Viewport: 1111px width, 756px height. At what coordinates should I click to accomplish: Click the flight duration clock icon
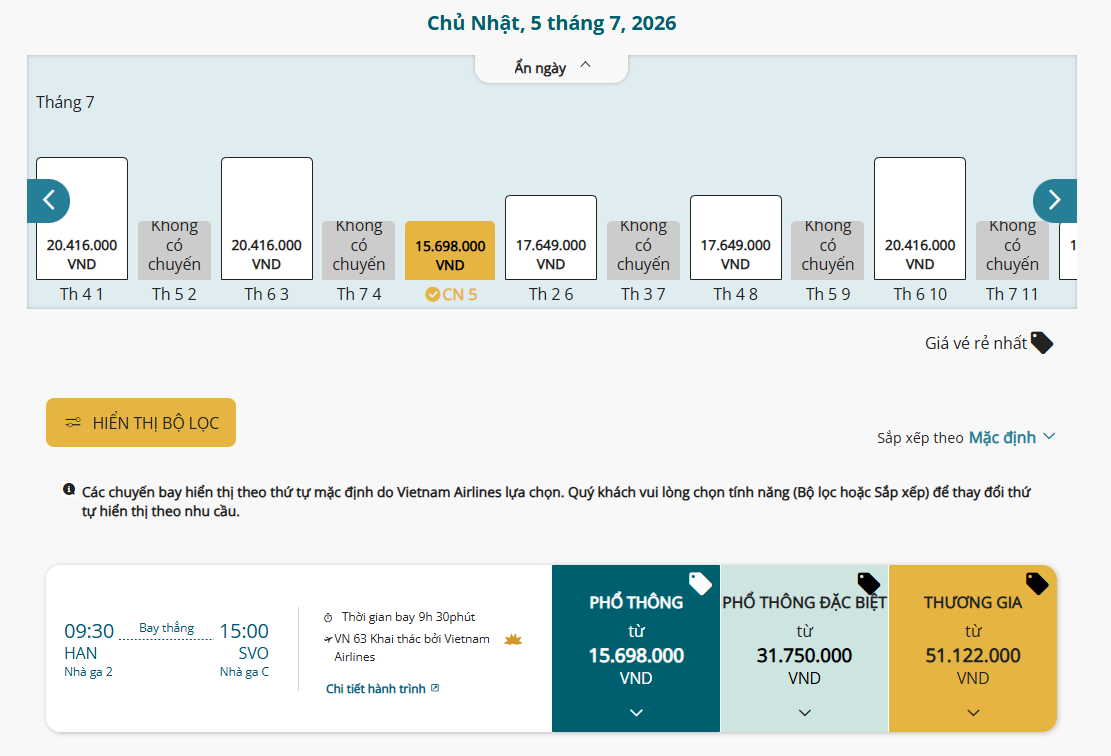click(328, 618)
